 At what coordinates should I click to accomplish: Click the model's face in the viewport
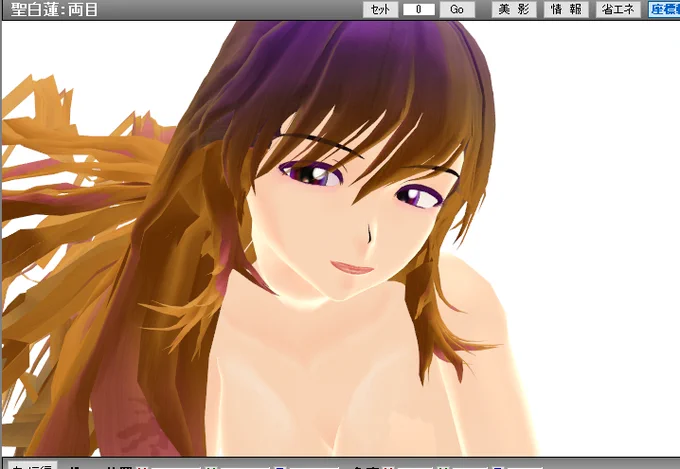347,217
